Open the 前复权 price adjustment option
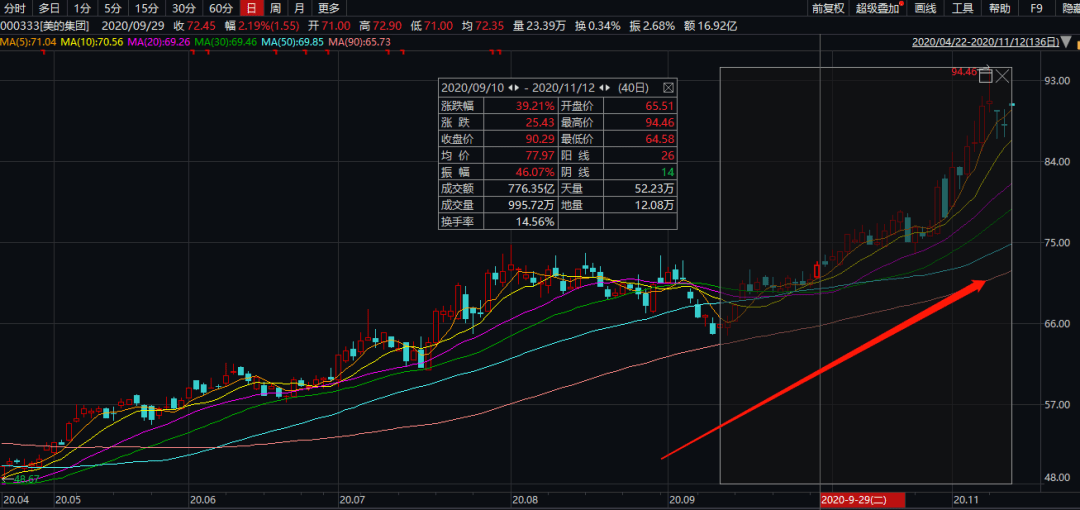1080x510 pixels. click(828, 8)
